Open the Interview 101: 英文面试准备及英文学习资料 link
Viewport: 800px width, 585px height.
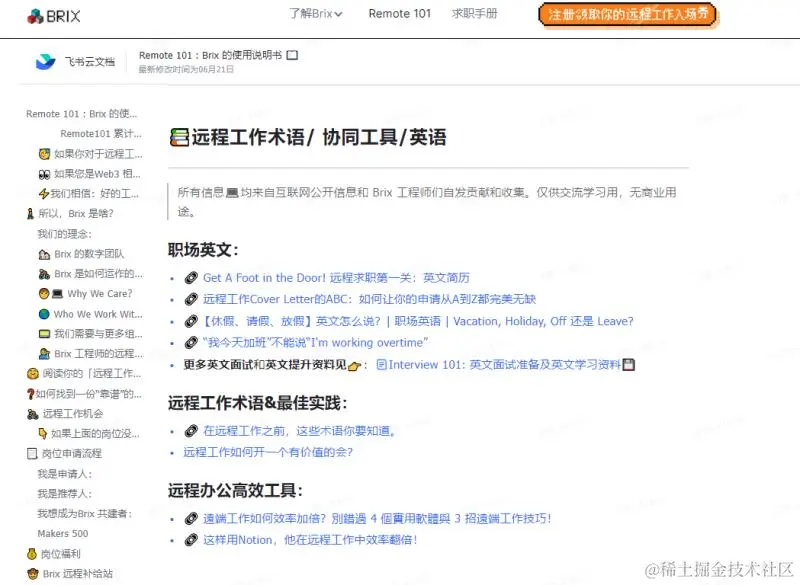tap(499, 365)
